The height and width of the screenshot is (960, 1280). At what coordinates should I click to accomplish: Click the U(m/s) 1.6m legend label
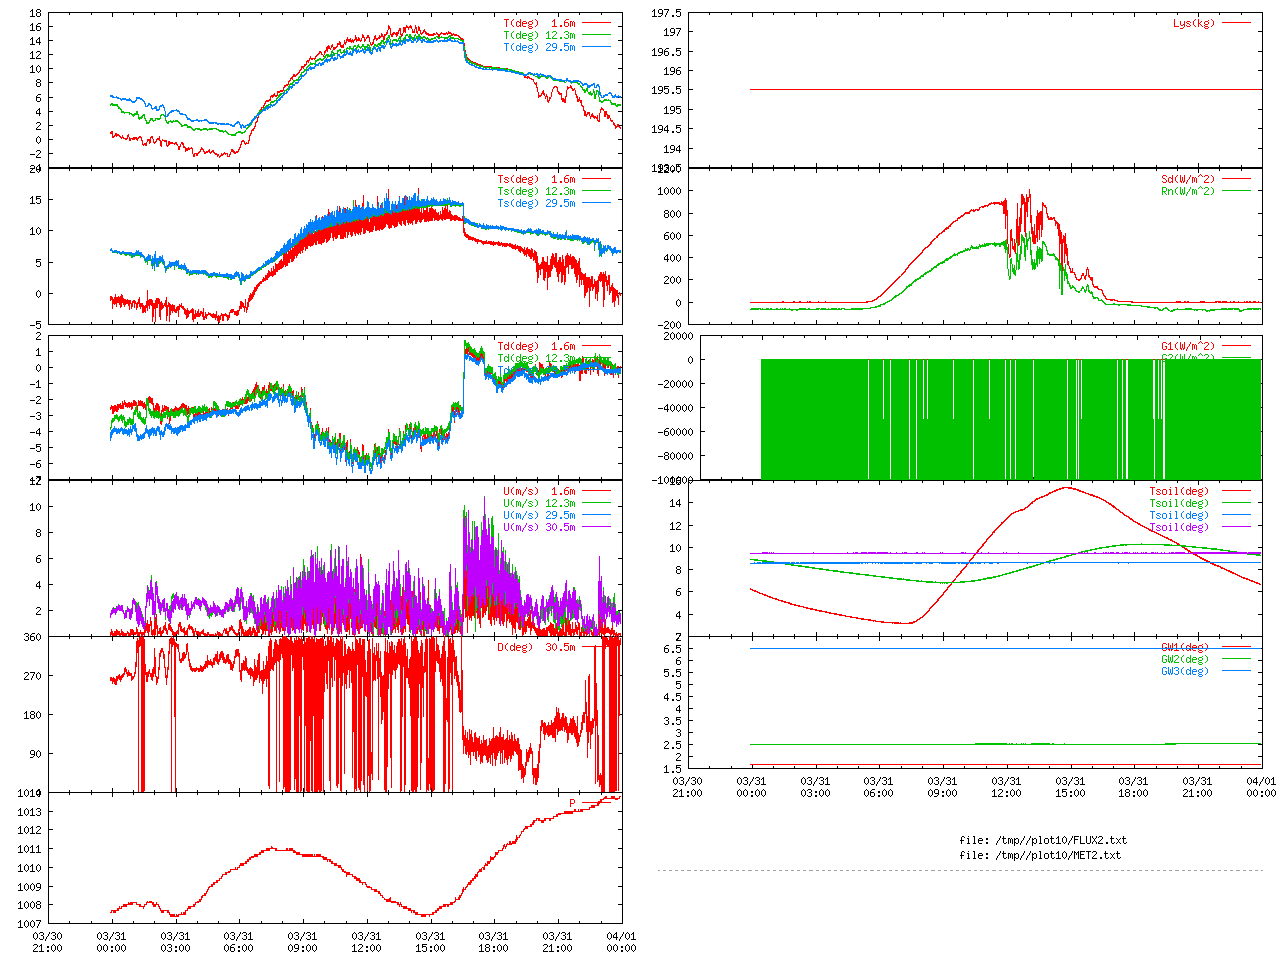coord(540,492)
